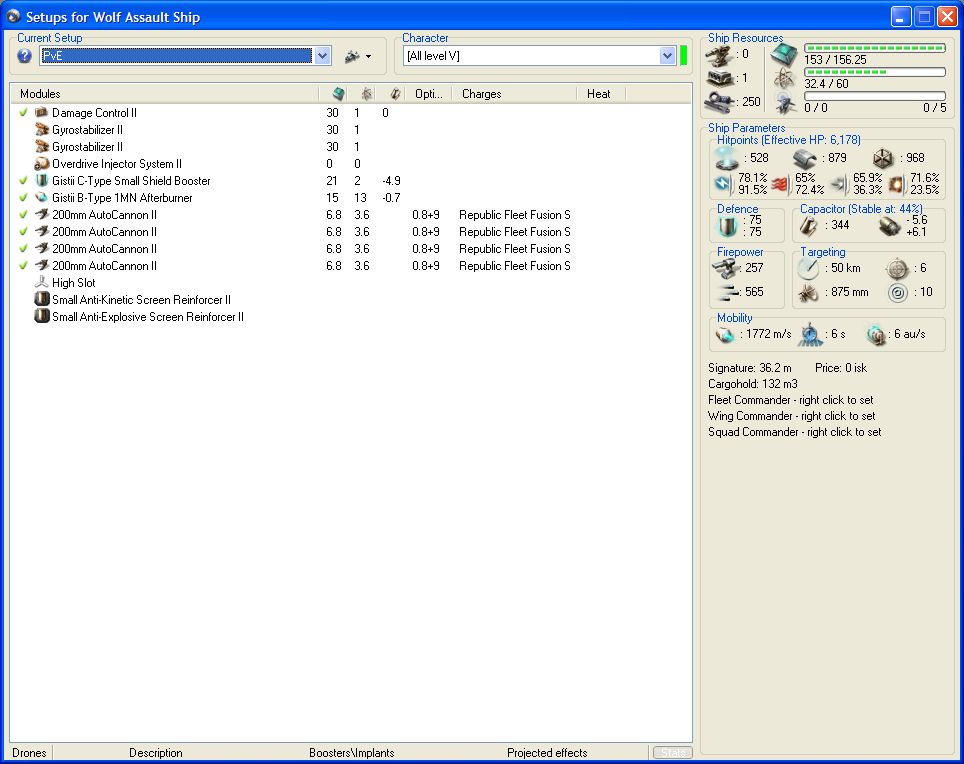This screenshot has width=964, height=764.
Task: Toggle the Gistii B-Type 1MN Afterburner checkmark
Action: tap(23, 198)
